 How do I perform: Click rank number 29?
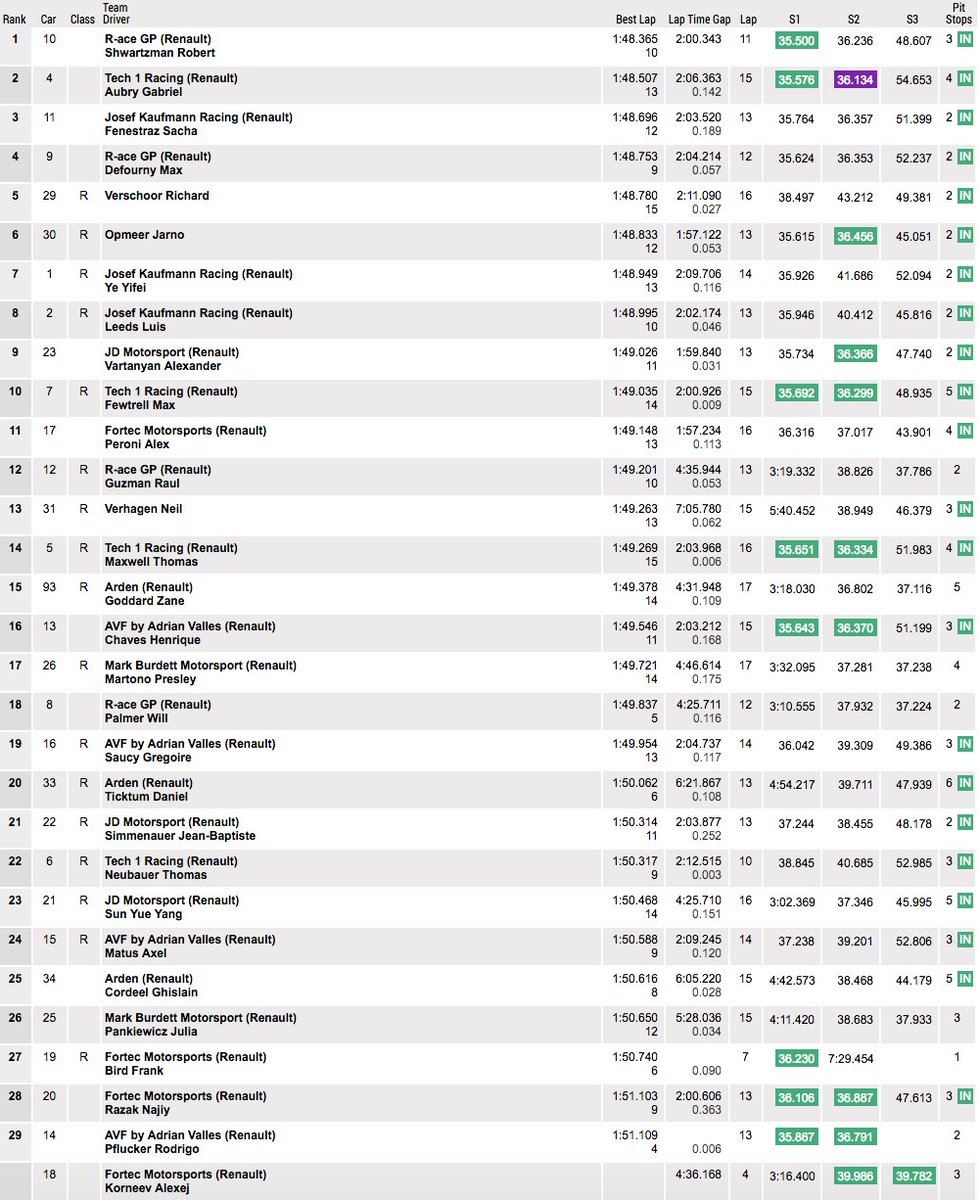coord(15,1135)
